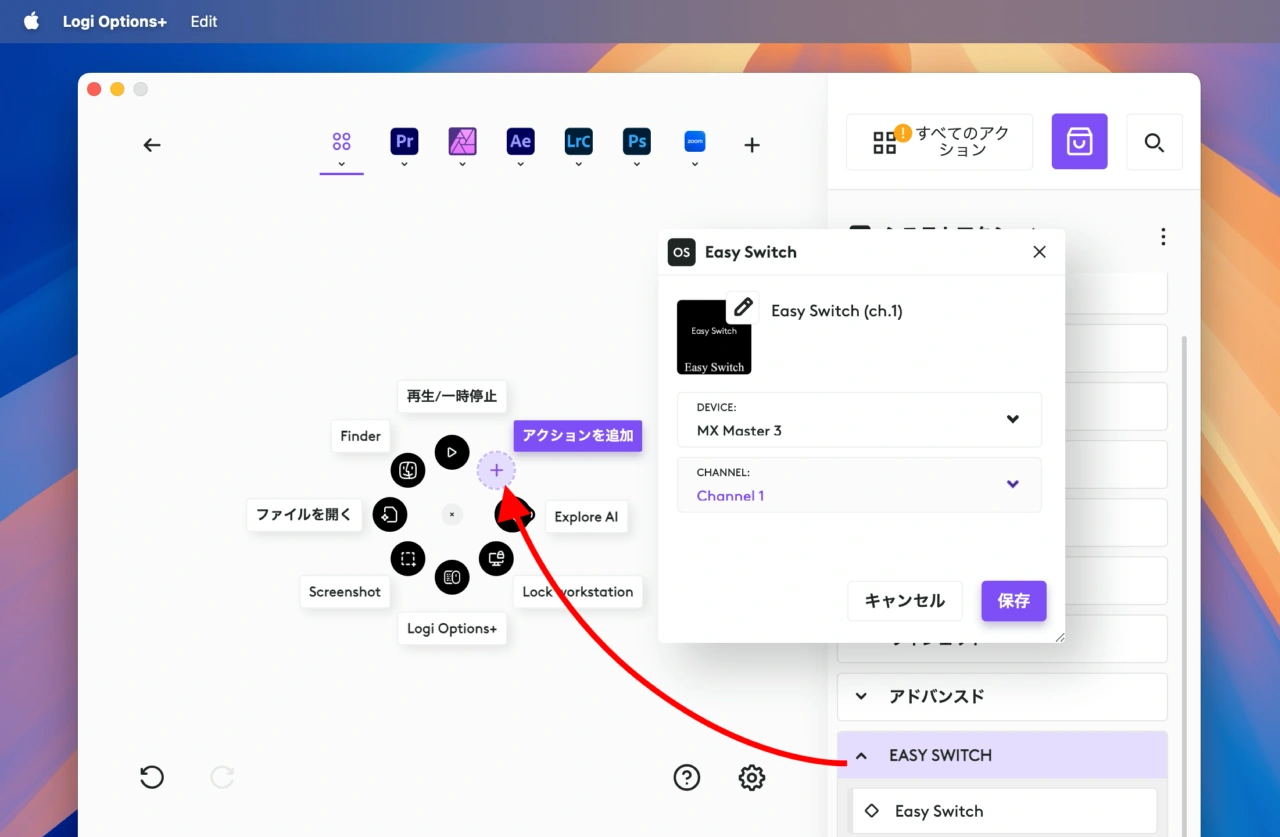The width and height of the screenshot is (1280, 837).
Task: Select the Screenshot icon in the radial menu
Action: pyautogui.click(x=408, y=558)
